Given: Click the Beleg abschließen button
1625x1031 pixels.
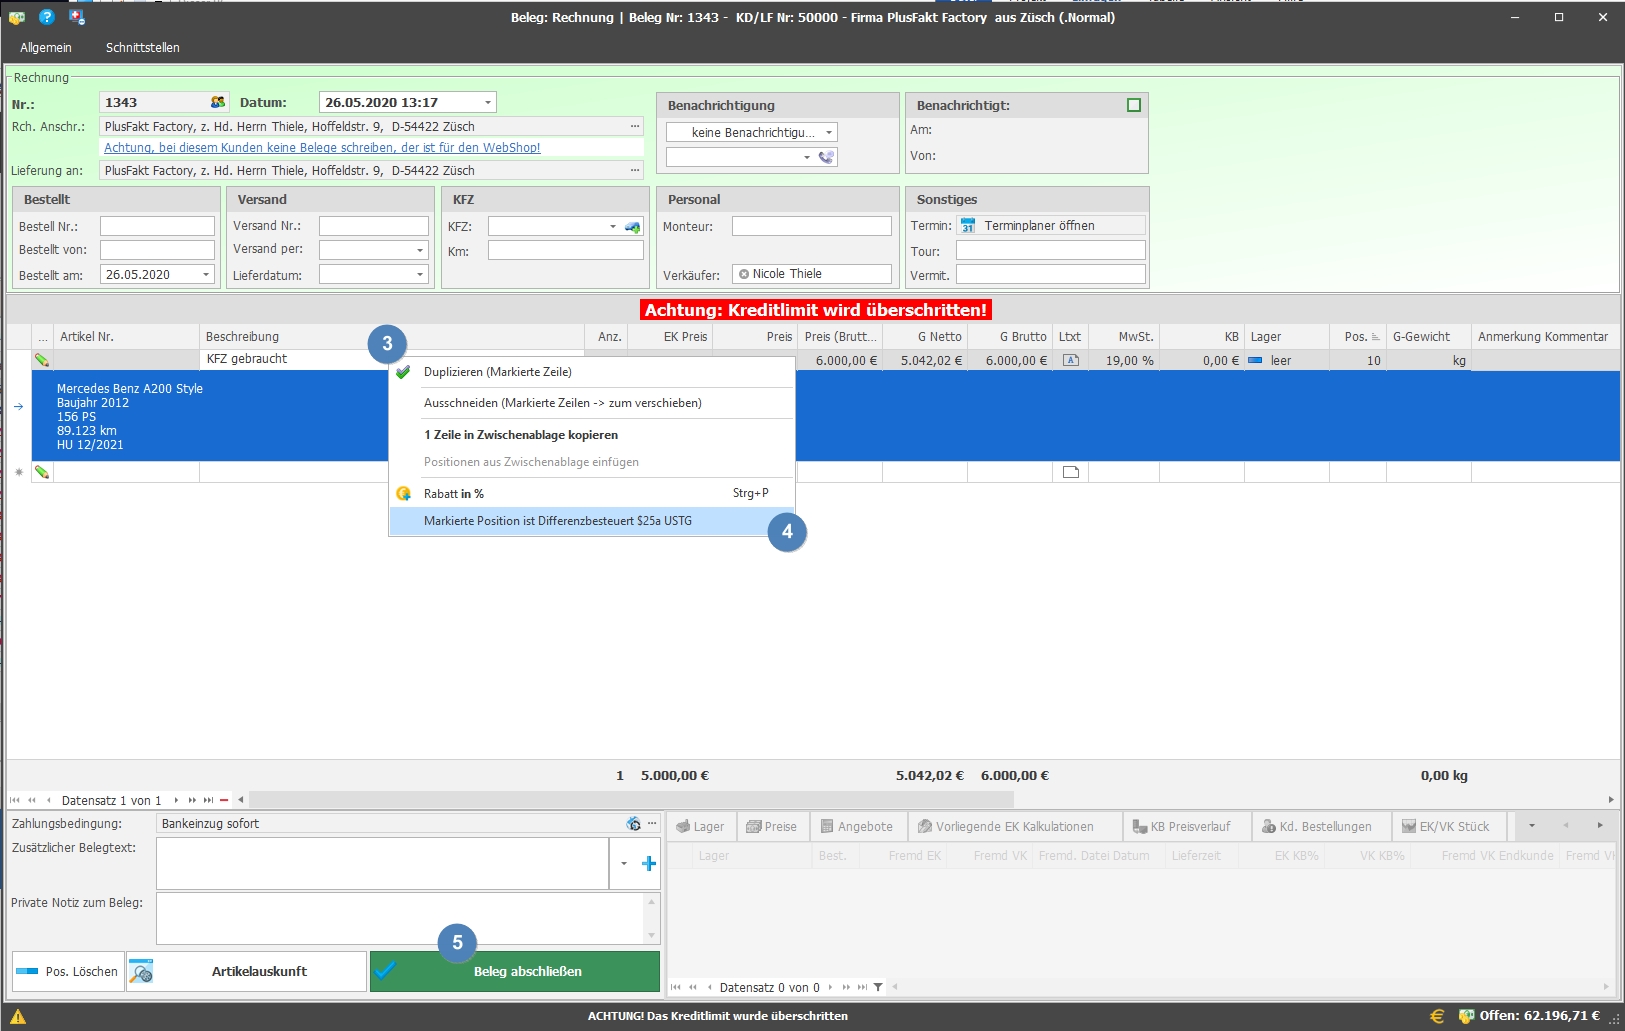Looking at the screenshot, I should click(515, 972).
